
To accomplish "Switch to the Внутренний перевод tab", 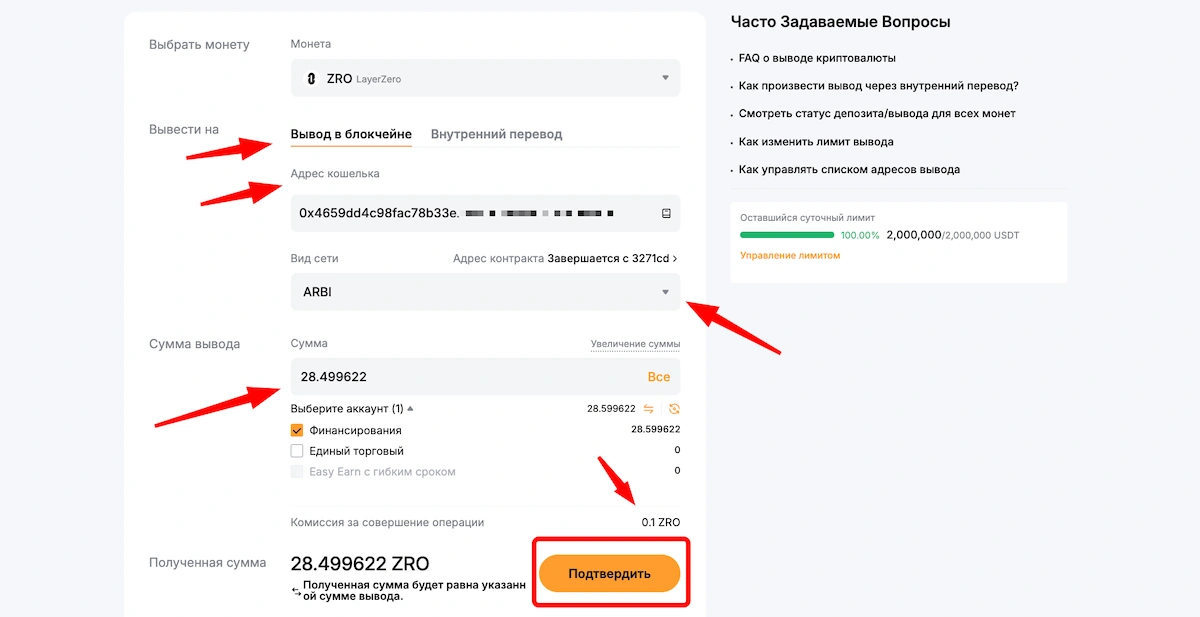I will click(x=497, y=133).
